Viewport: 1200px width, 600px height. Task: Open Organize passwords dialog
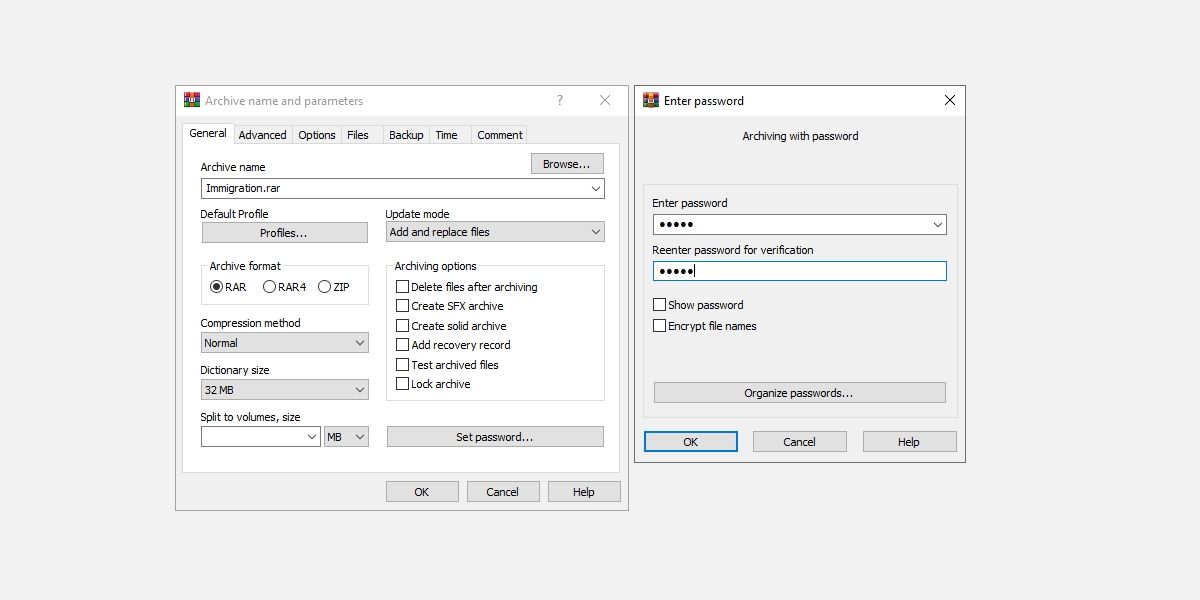tap(799, 392)
